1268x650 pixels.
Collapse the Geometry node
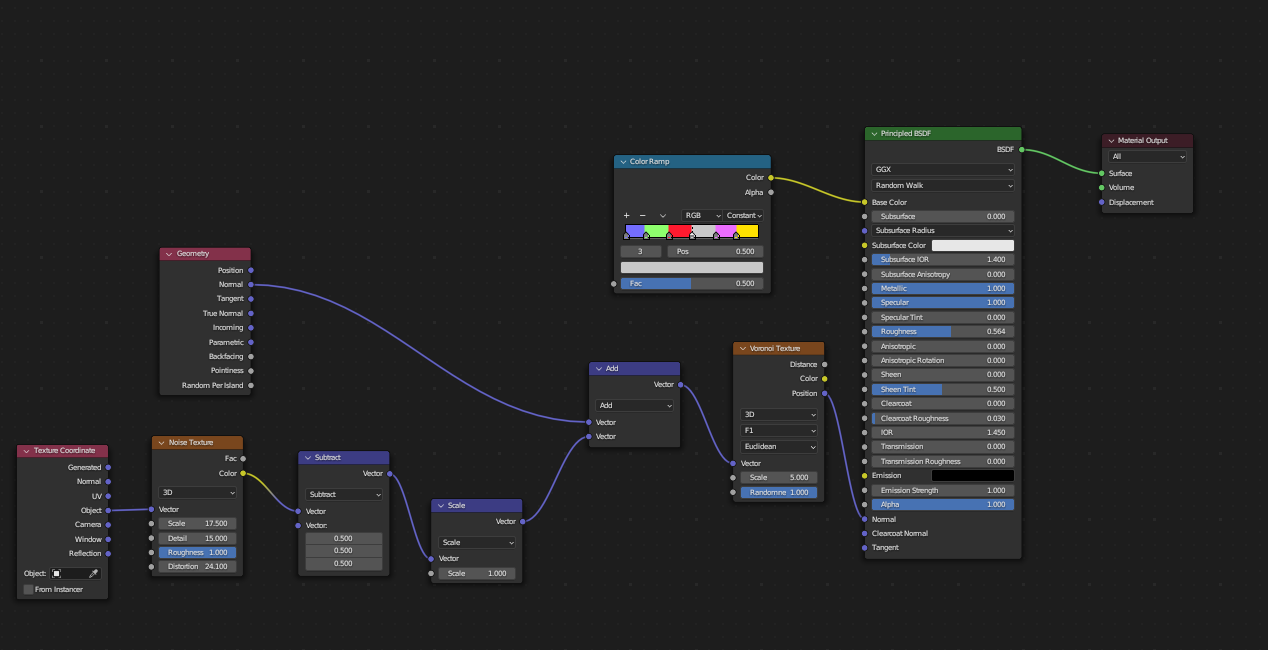tap(169, 254)
